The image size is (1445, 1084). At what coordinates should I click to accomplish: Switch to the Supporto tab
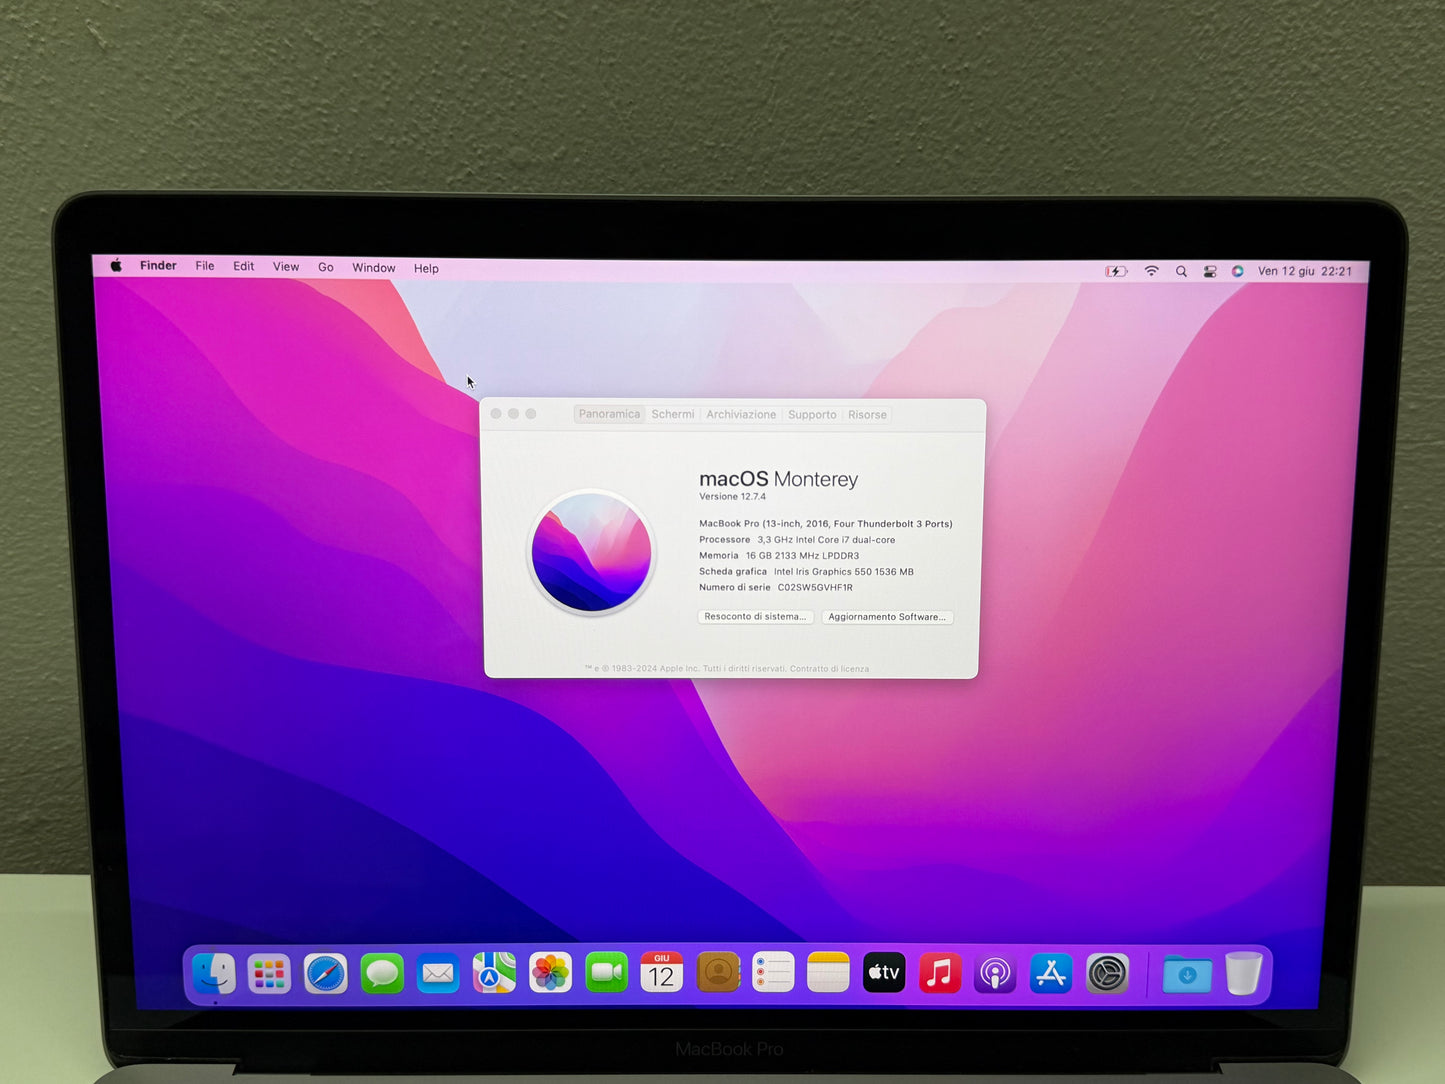(x=812, y=415)
